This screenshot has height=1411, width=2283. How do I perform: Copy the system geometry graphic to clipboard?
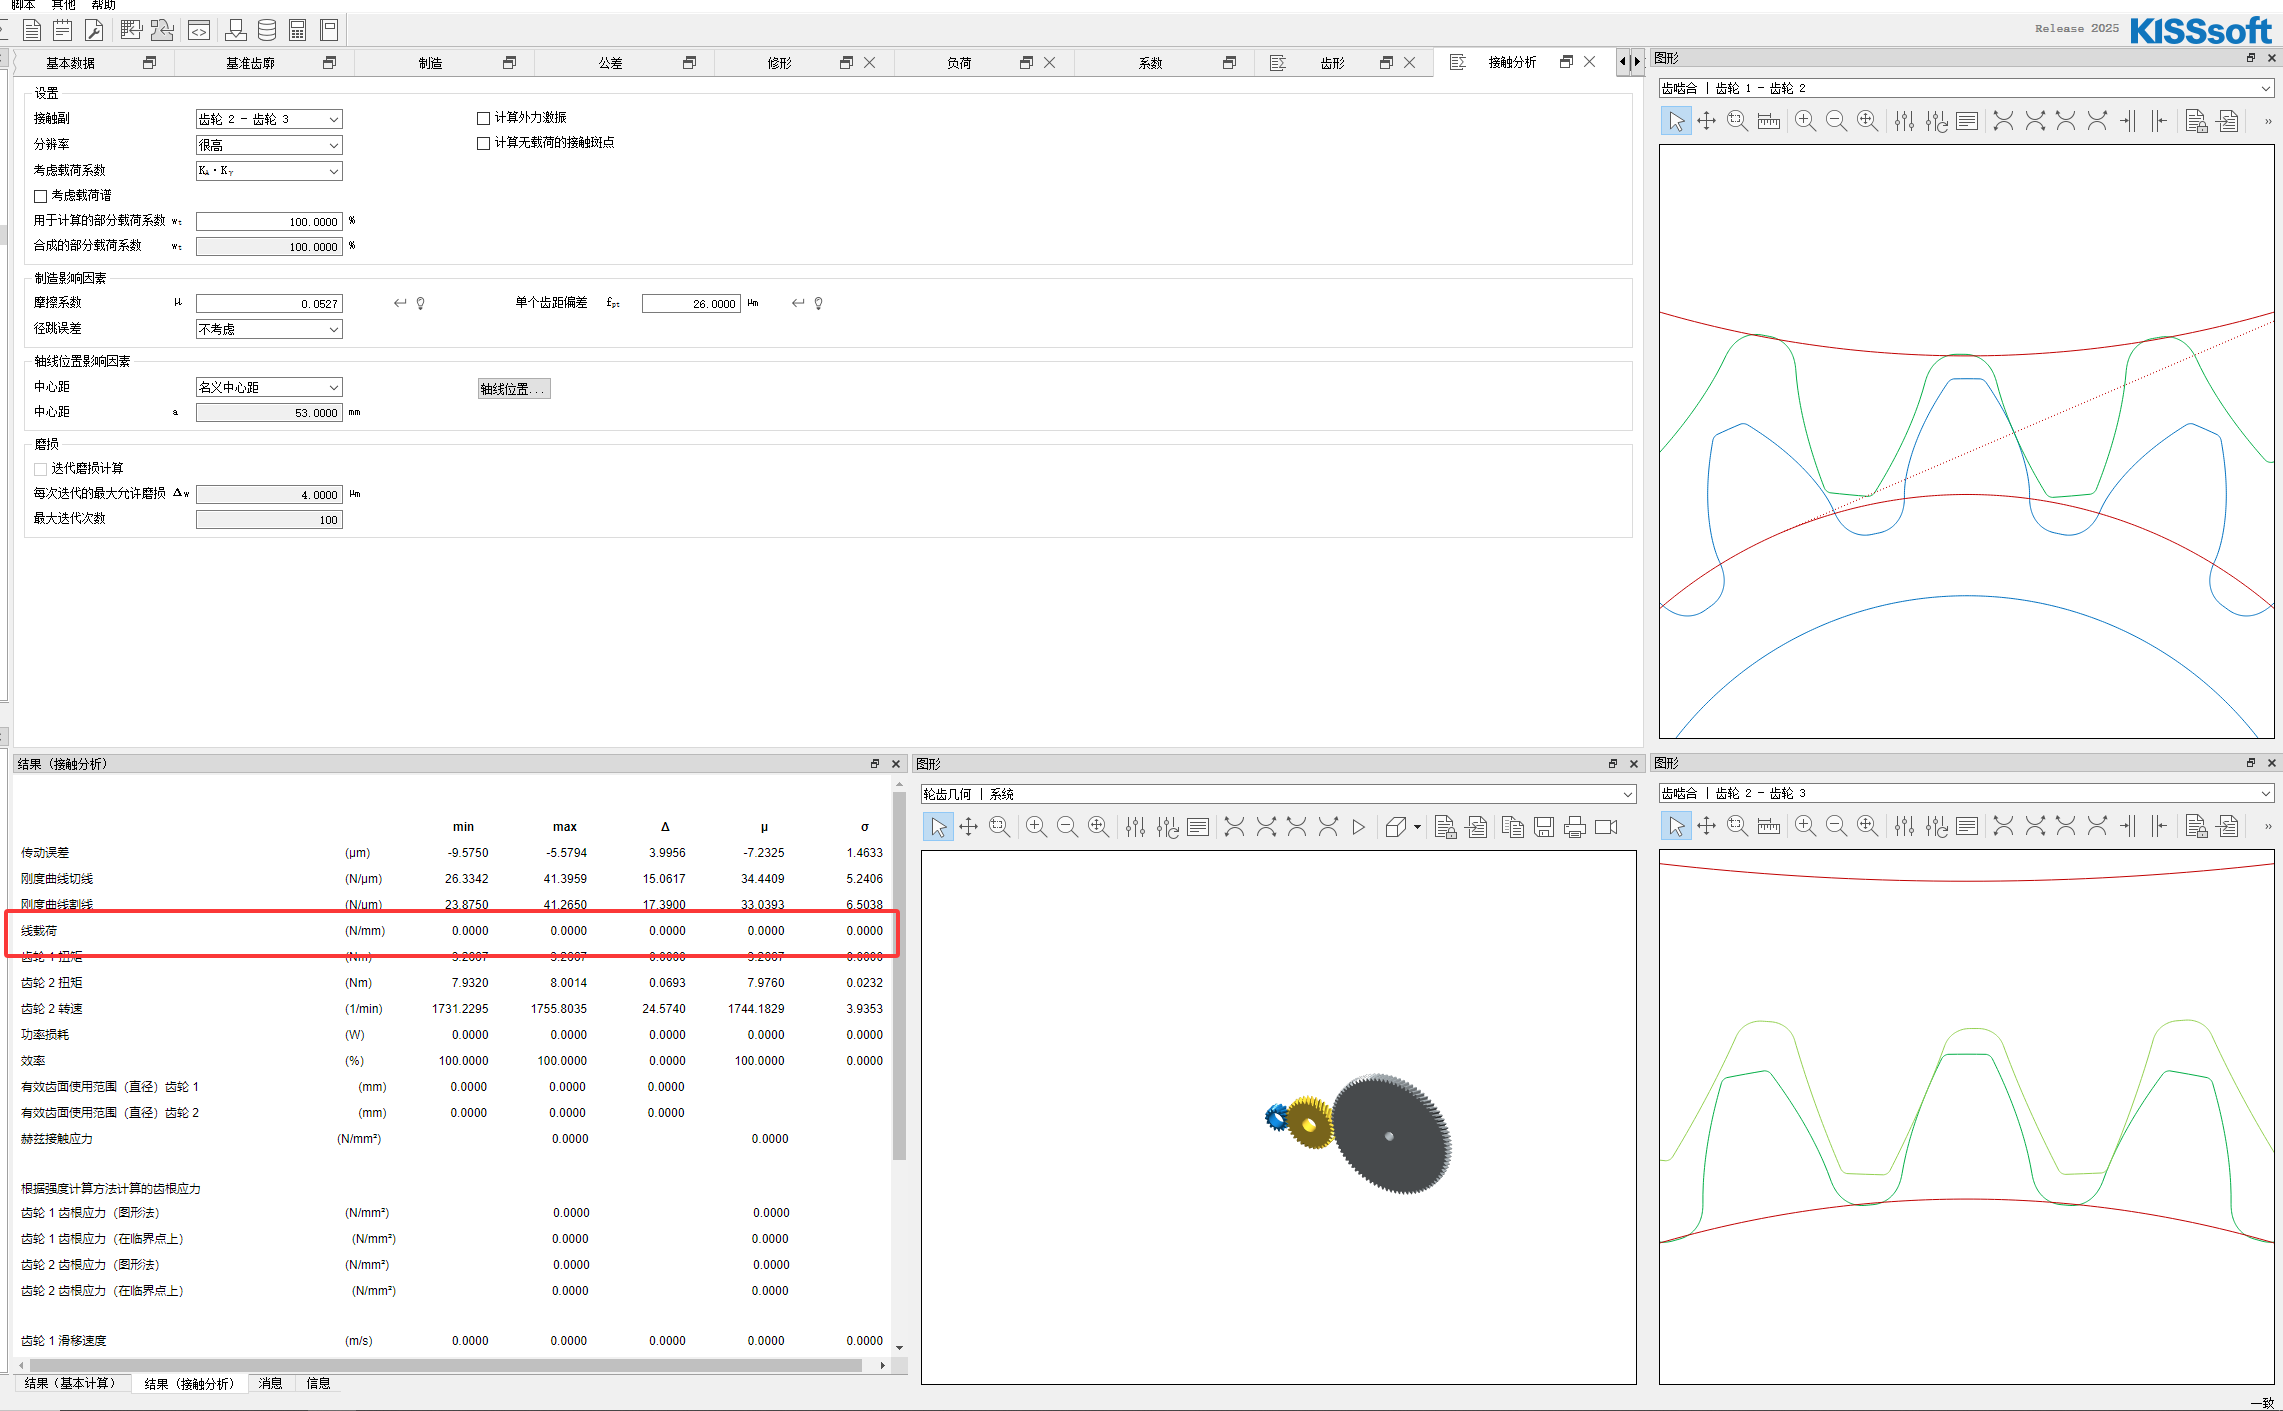pos(1513,826)
